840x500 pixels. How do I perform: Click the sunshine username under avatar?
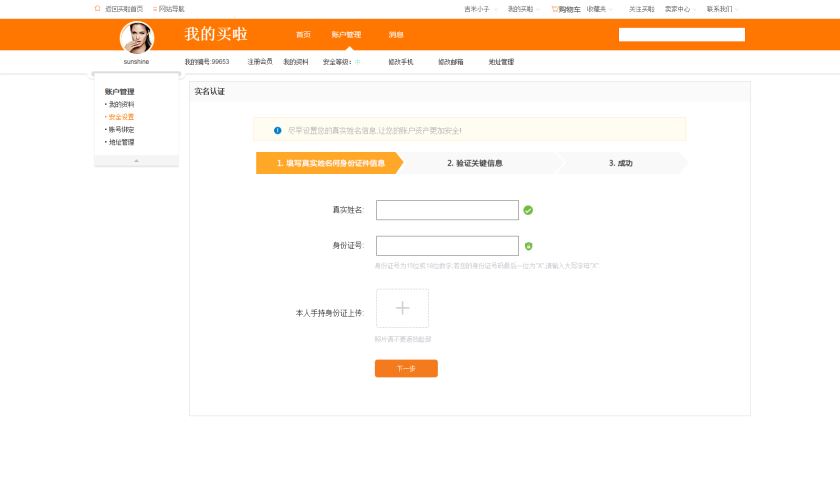coord(137,62)
